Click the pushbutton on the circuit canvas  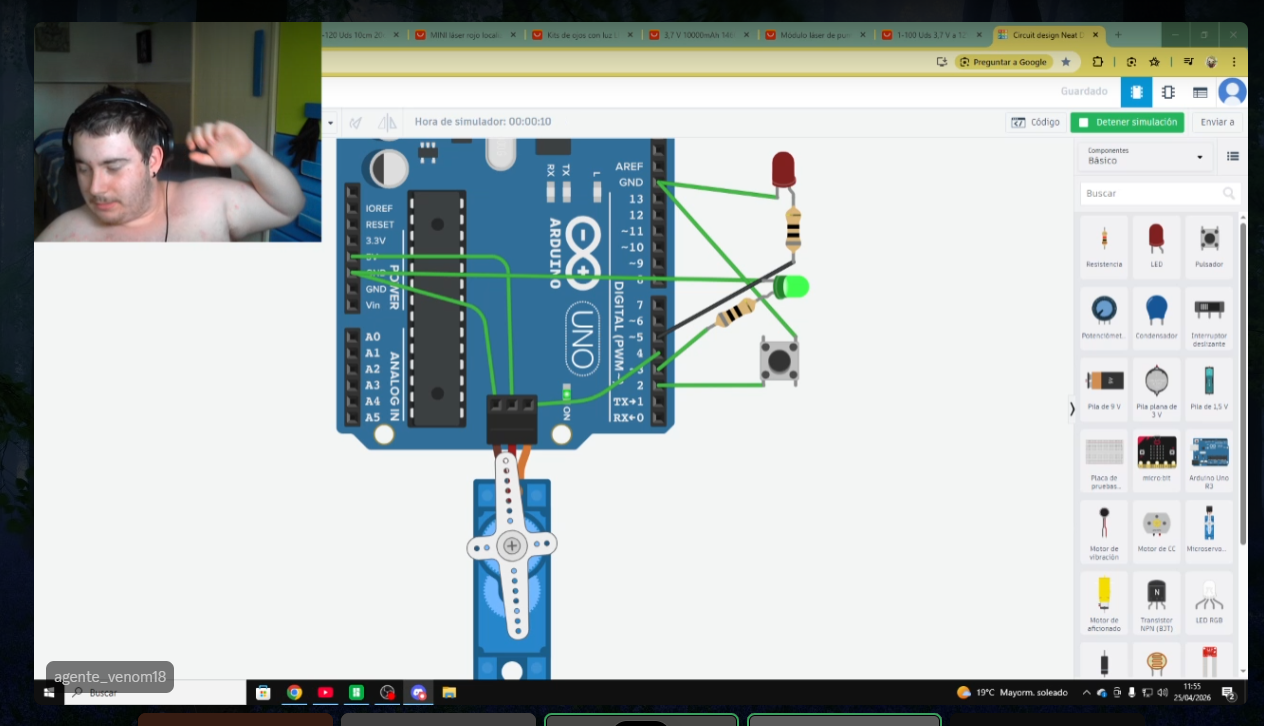point(779,360)
